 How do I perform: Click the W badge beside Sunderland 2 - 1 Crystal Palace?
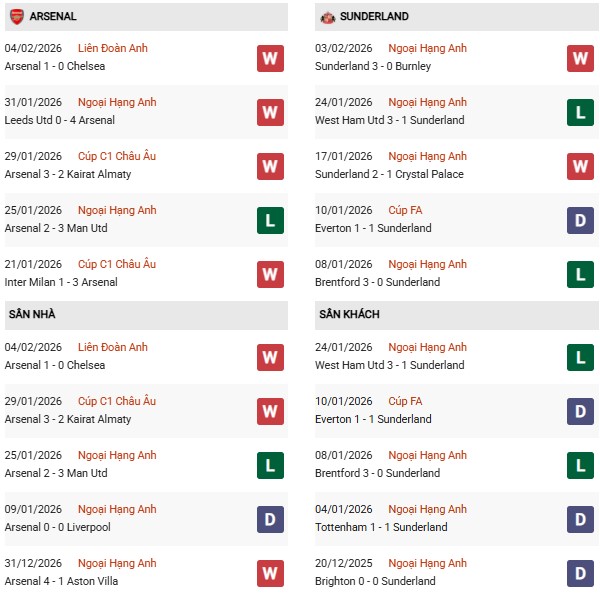(580, 166)
